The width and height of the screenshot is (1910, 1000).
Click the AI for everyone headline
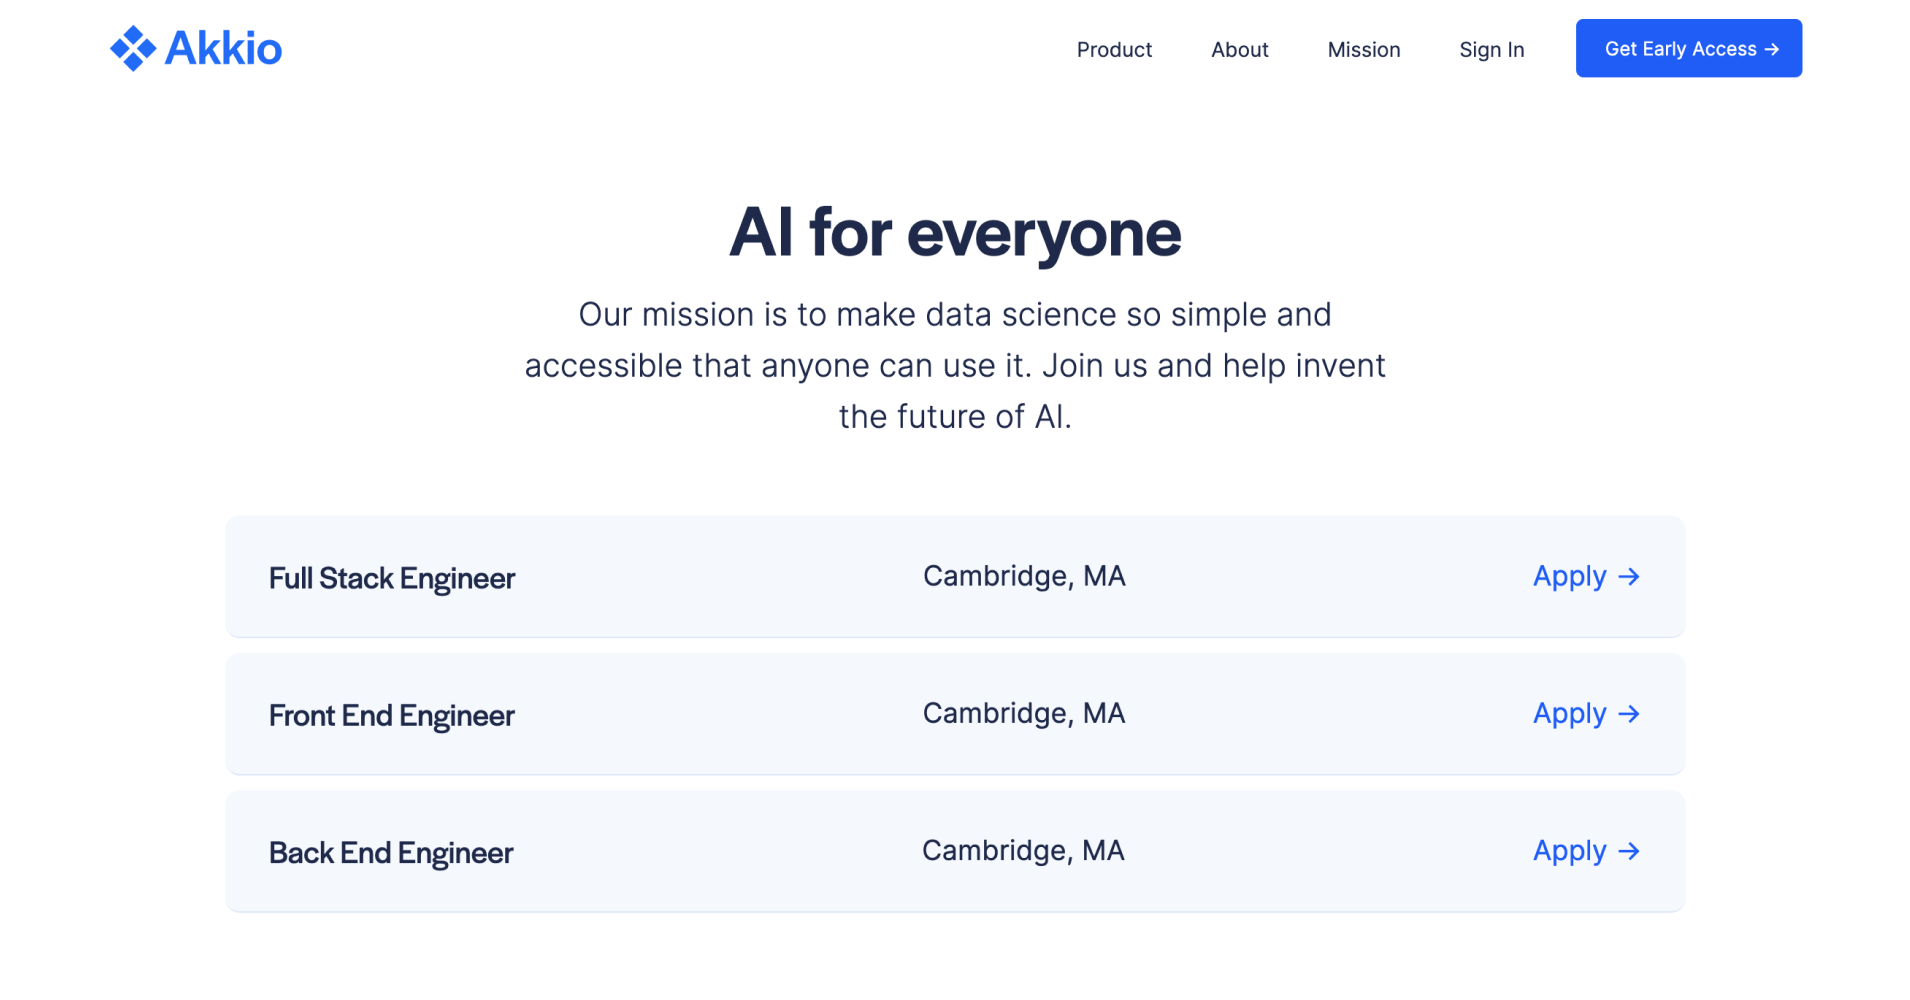pyautogui.click(x=955, y=232)
